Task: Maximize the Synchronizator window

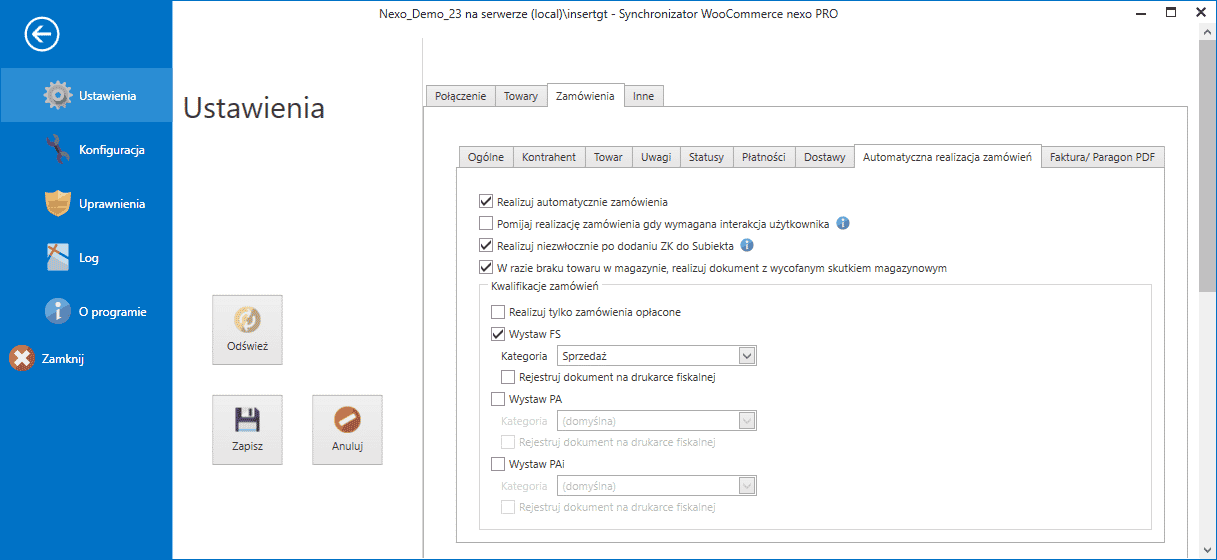Action: [x=1171, y=13]
